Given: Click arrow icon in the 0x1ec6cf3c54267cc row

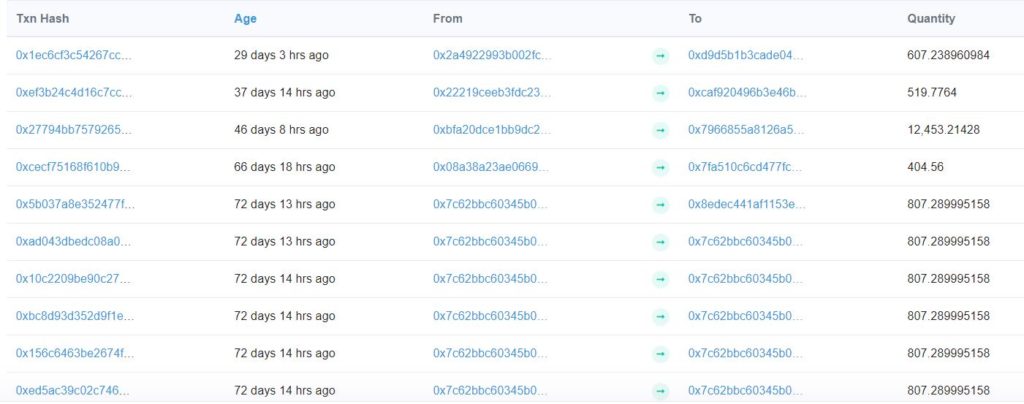Looking at the screenshot, I should (660, 56).
